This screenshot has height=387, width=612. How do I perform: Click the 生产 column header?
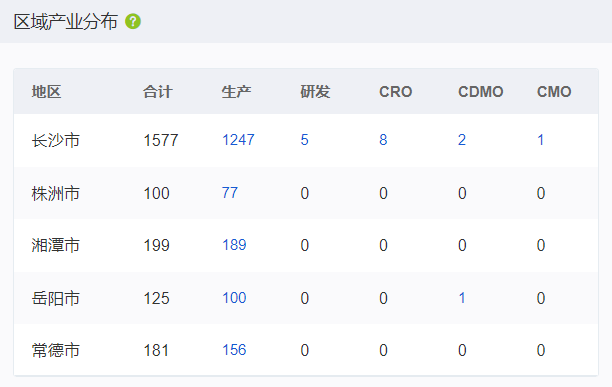236,92
